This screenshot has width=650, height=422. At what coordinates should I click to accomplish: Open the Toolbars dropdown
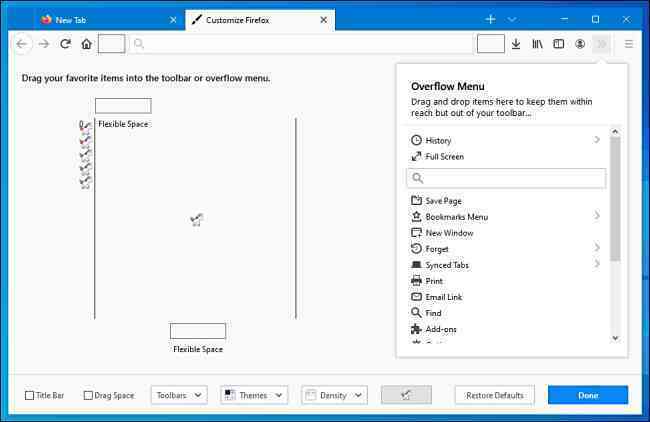tap(179, 395)
